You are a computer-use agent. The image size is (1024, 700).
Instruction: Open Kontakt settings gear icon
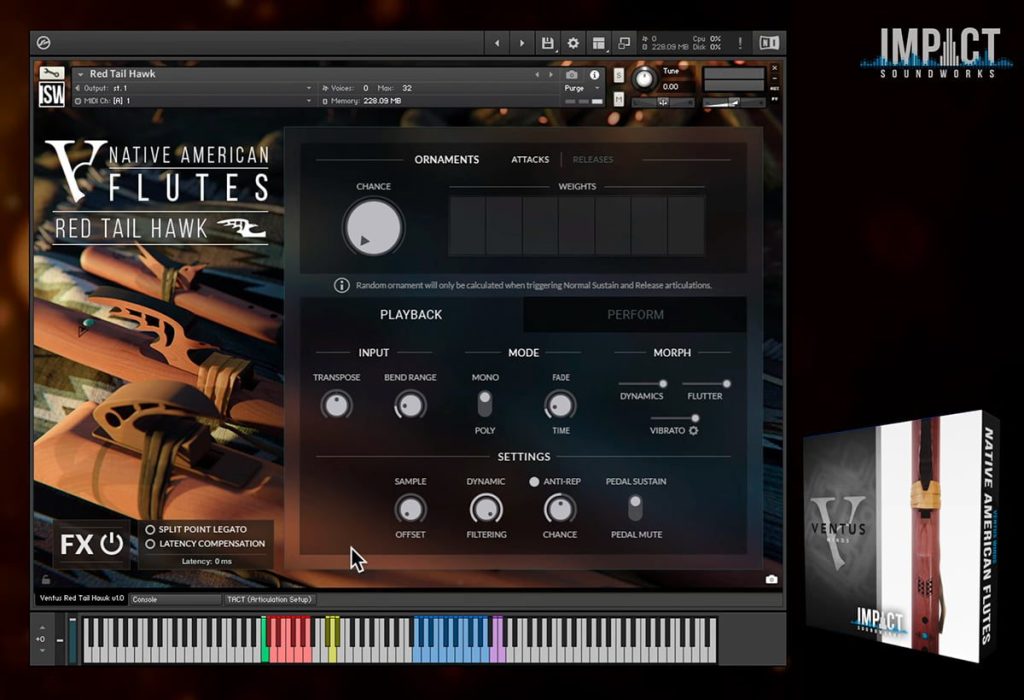[x=573, y=43]
